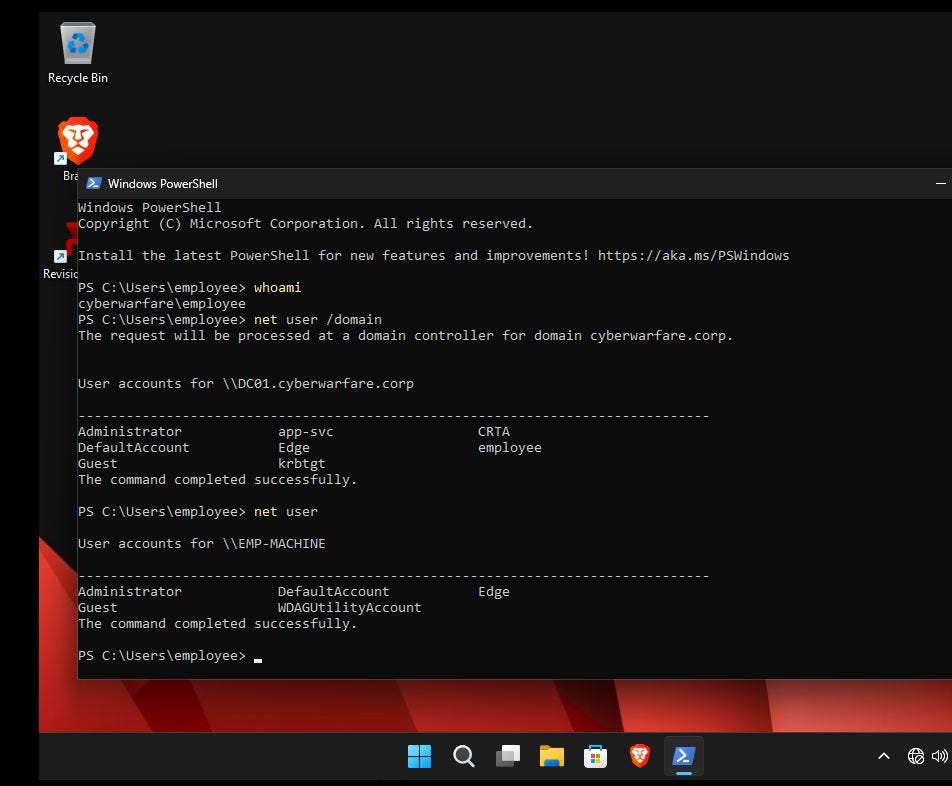
Task: Click the PowerShell icon in the title bar
Action: click(x=93, y=183)
